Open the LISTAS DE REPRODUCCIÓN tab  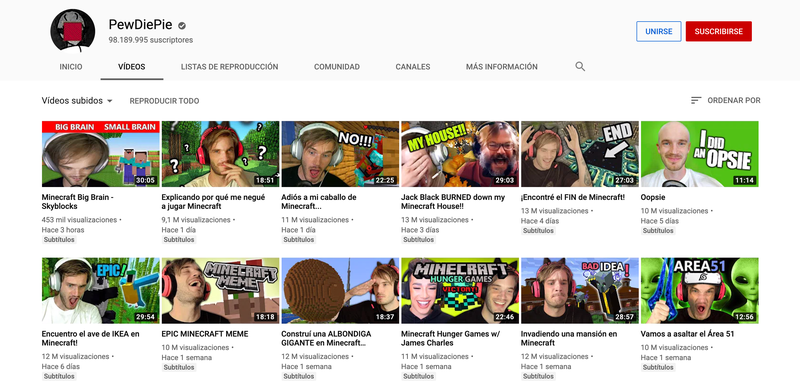pyautogui.click(x=230, y=67)
